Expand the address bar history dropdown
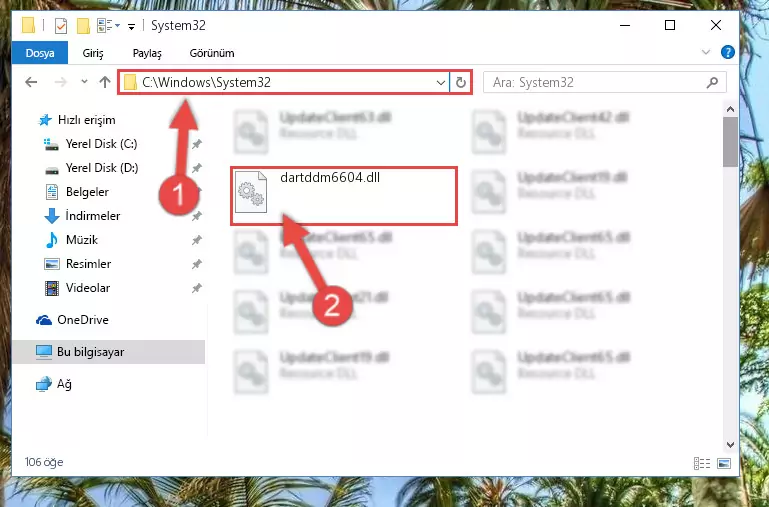This screenshot has height=507, width=769. (x=441, y=82)
